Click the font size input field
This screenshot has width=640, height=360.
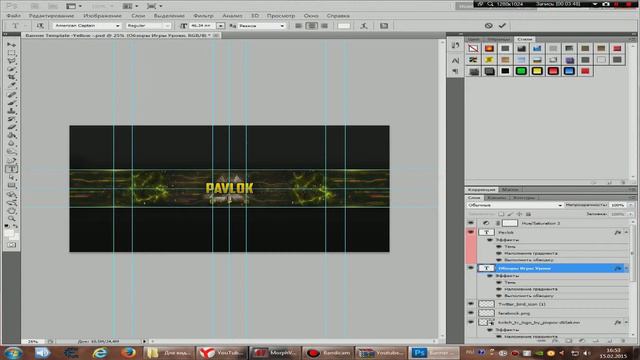coord(202,26)
